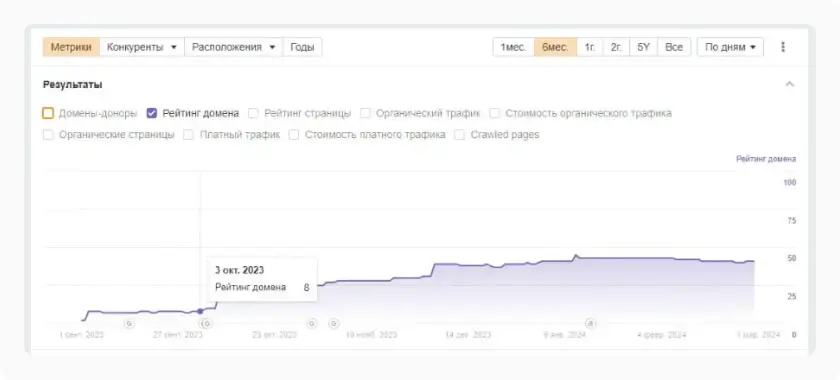Click the highlighted 3 окт. data point
Screen dimensions: 840x380
pos(200,311)
